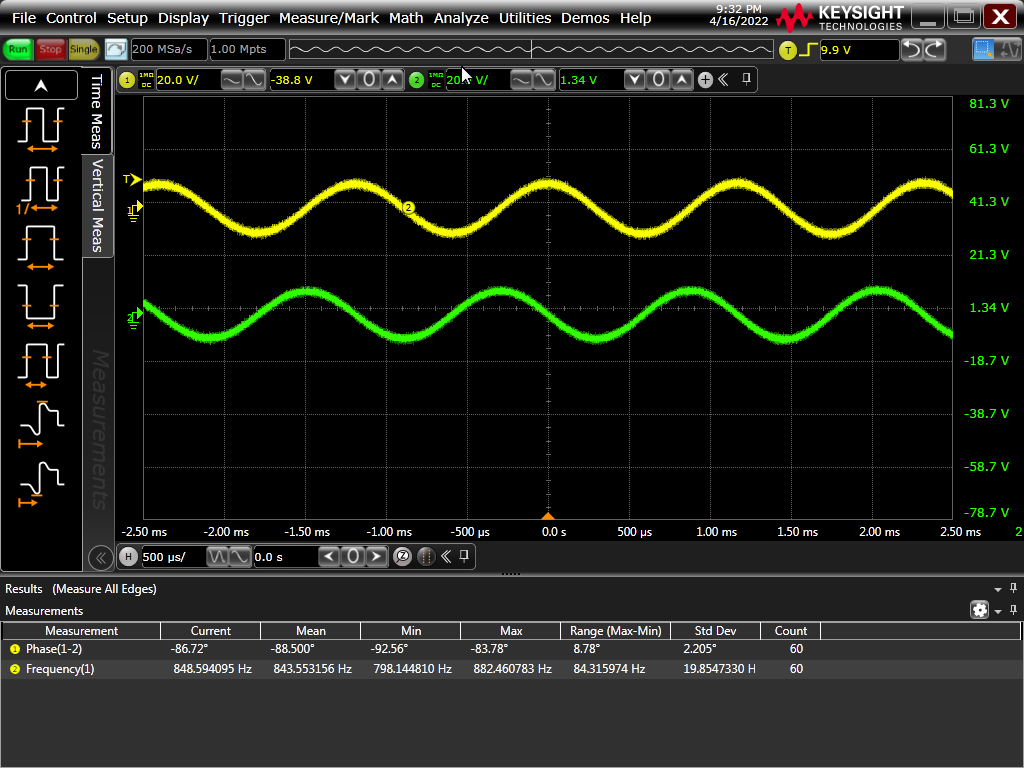
Task: Collapse the measurement sidebar with double chevron
Action: (99, 557)
